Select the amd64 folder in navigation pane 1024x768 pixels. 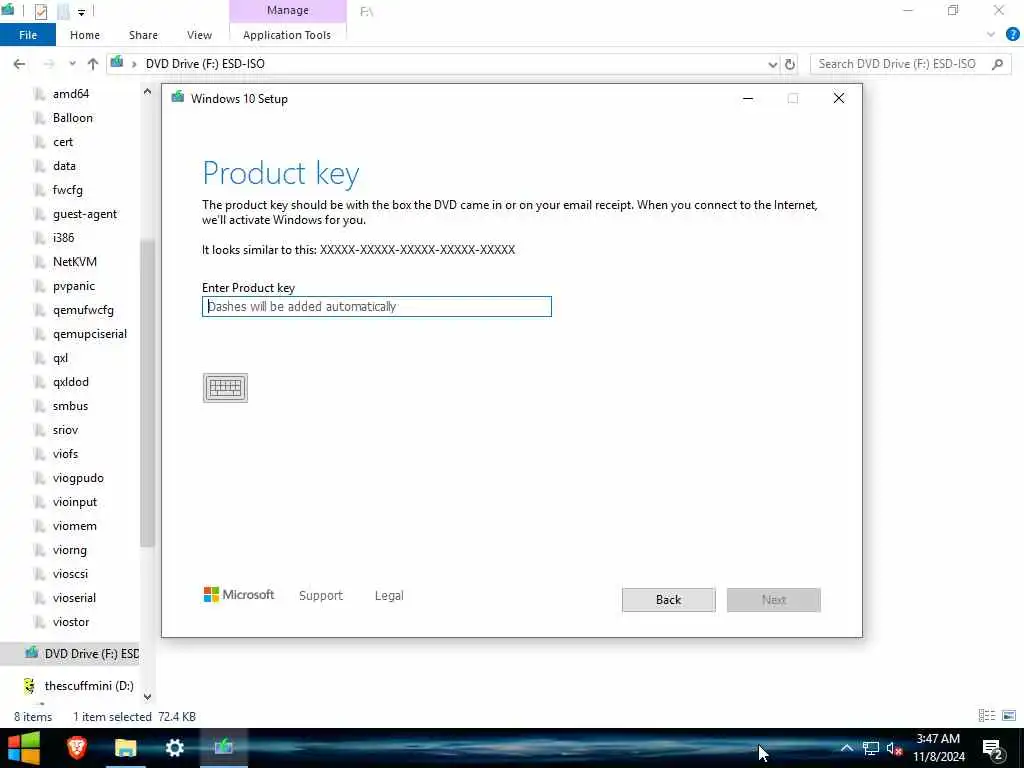pyautogui.click(x=71, y=94)
